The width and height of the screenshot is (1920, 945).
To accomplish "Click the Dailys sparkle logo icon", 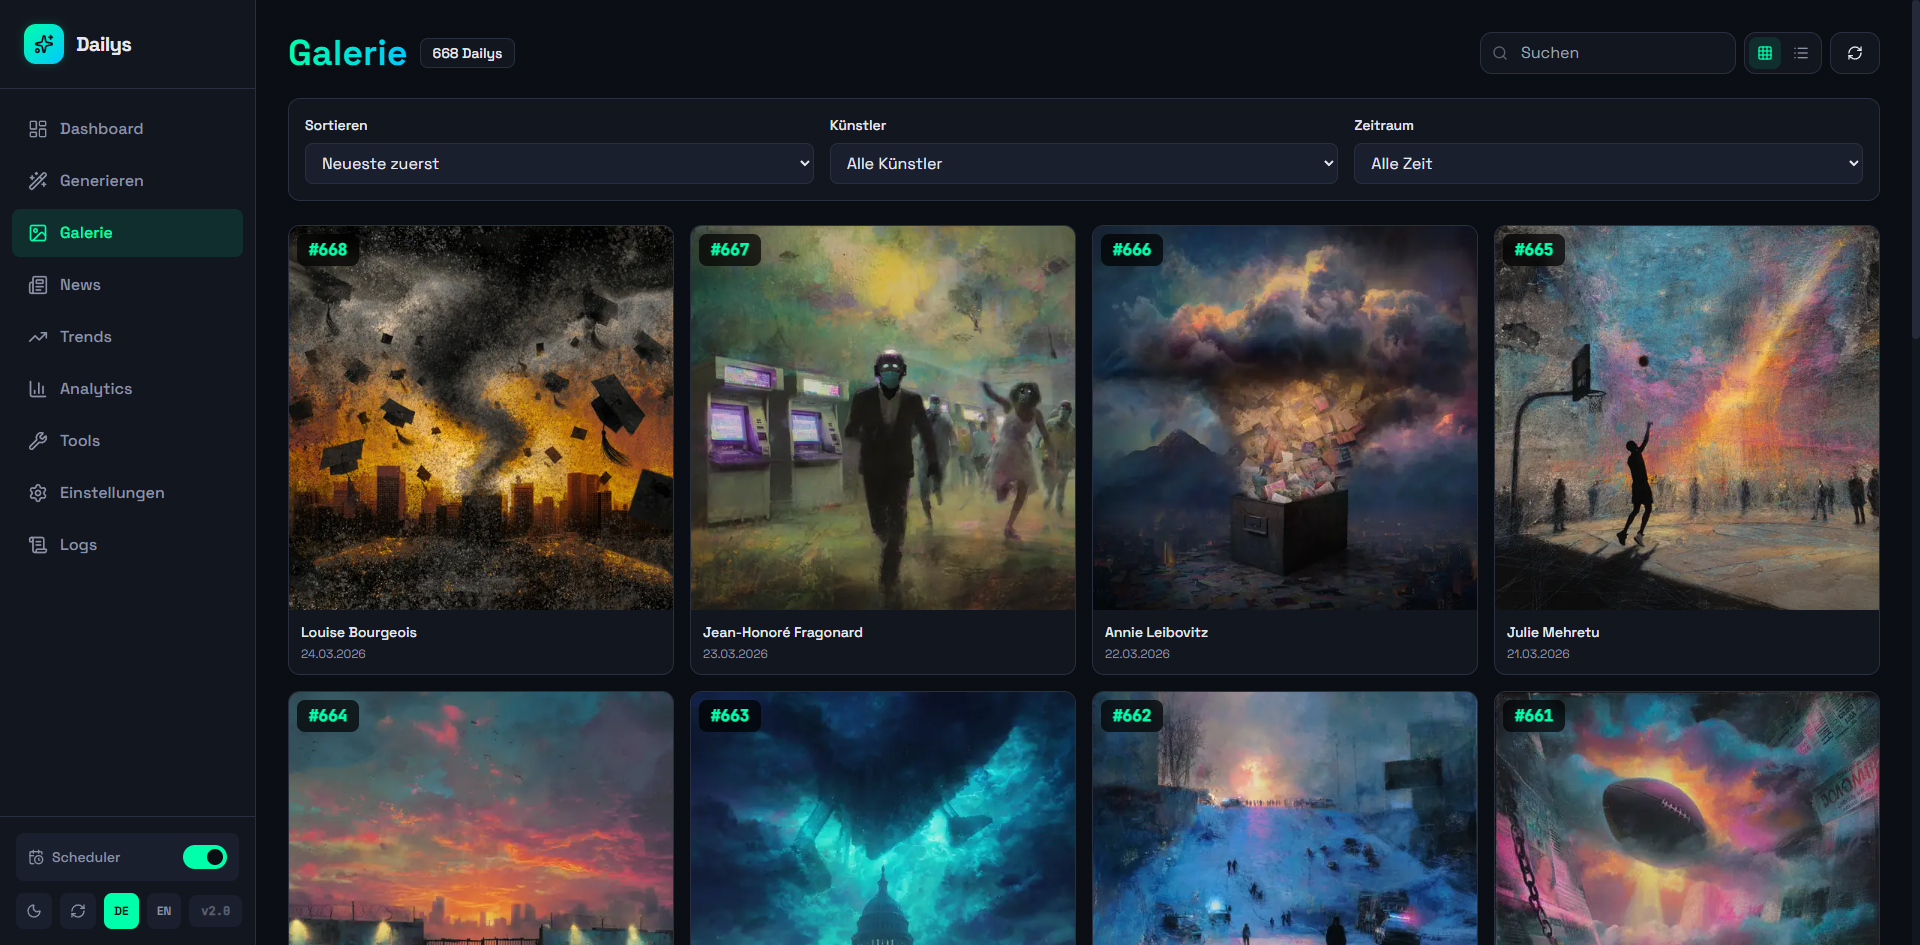I will 44,44.
